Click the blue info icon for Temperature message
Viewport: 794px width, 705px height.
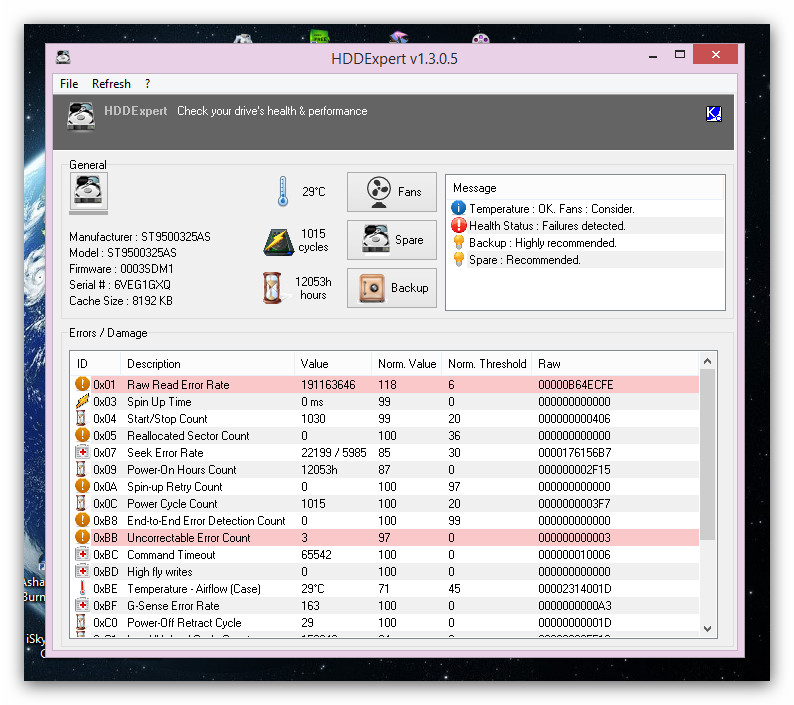[x=458, y=208]
